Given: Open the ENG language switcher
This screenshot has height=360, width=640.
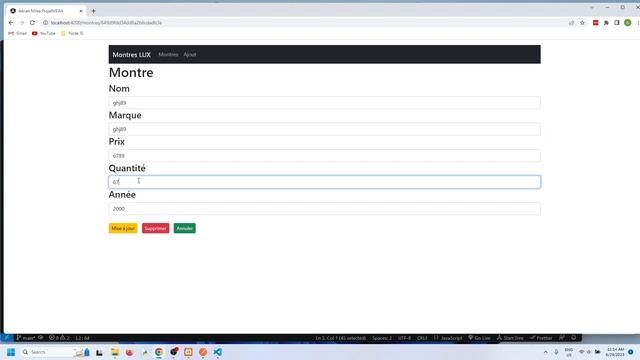Looking at the screenshot, I should tap(569, 352).
